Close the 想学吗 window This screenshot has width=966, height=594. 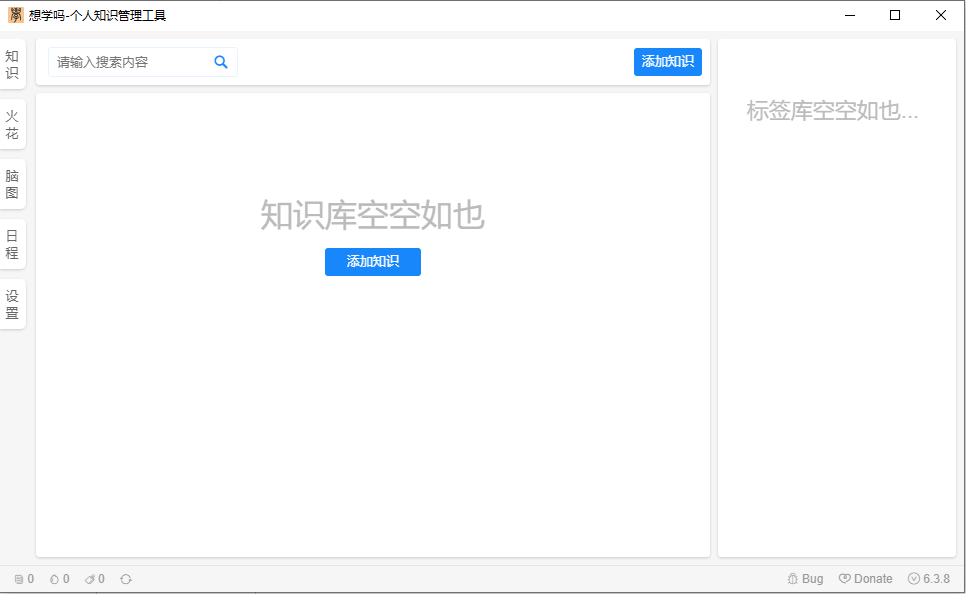(x=941, y=15)
